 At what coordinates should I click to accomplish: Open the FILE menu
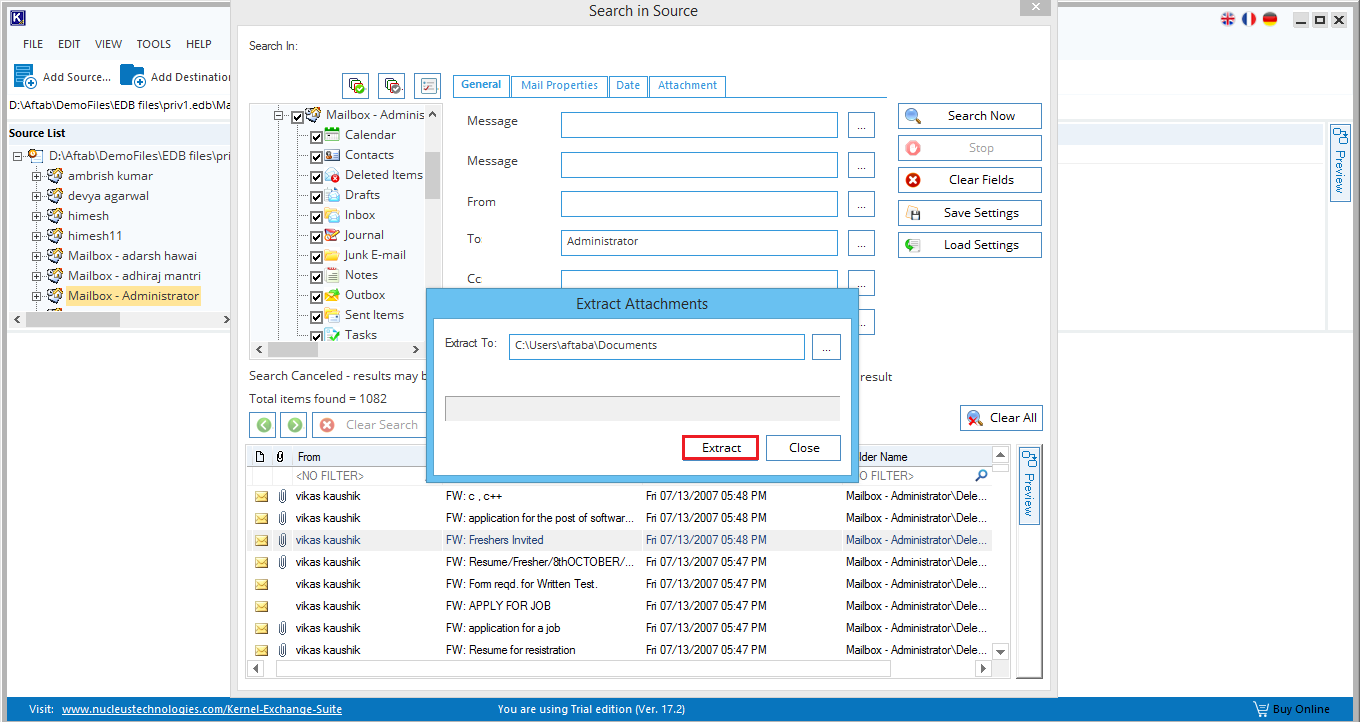pyautogui.click(x=33, y=44)
